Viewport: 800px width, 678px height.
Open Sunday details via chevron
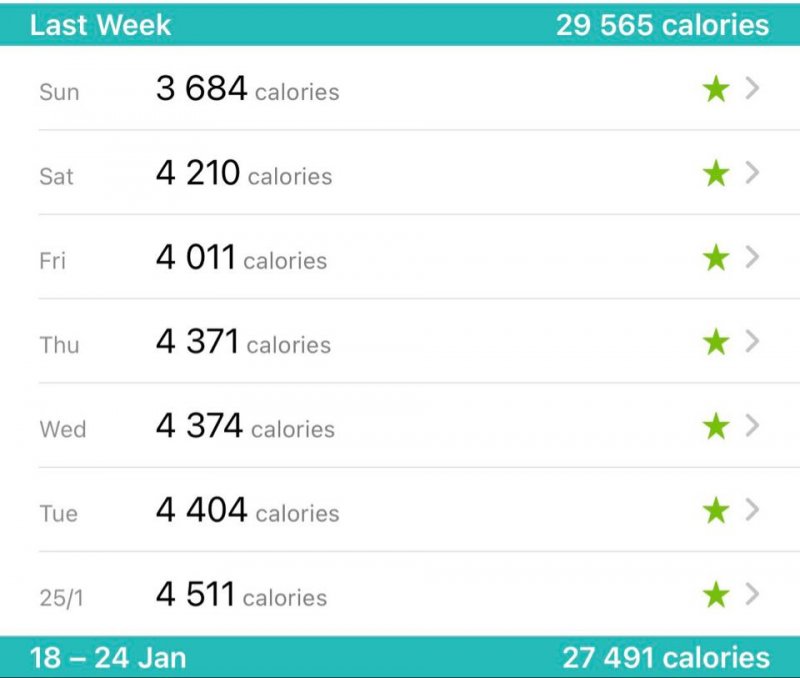pos(752,88)
